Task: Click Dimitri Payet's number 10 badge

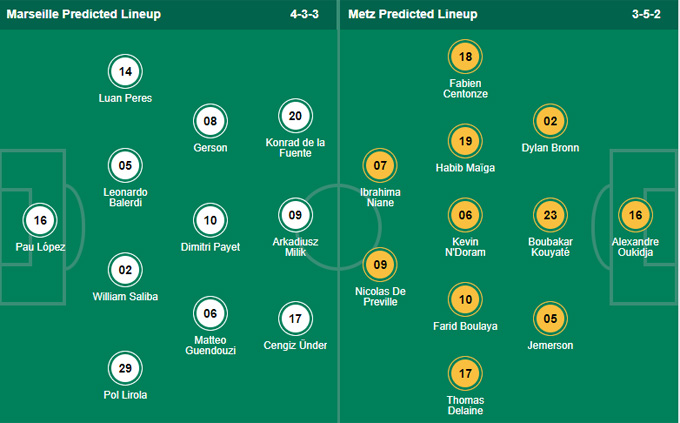Action: click(210, 220)
